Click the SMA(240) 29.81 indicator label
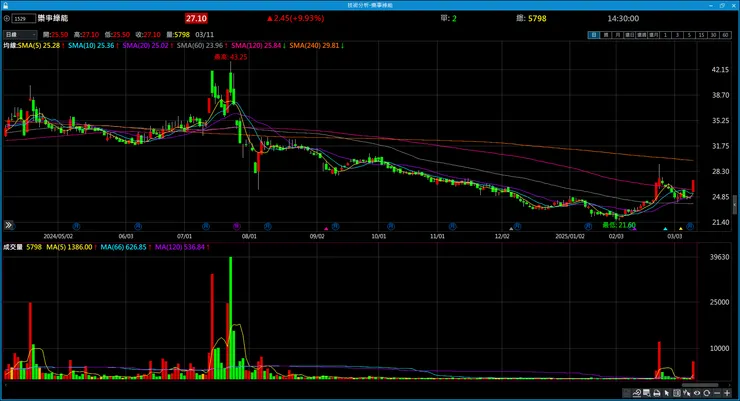 [316, 45]
